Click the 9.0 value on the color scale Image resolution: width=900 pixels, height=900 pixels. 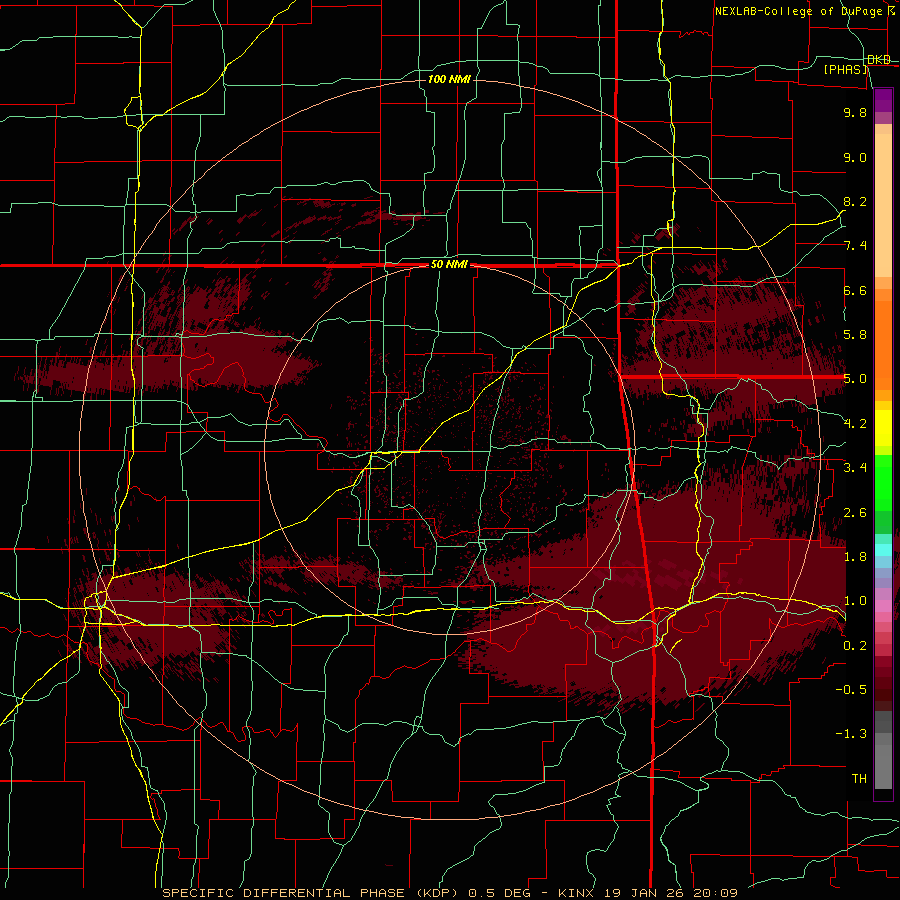855,157
